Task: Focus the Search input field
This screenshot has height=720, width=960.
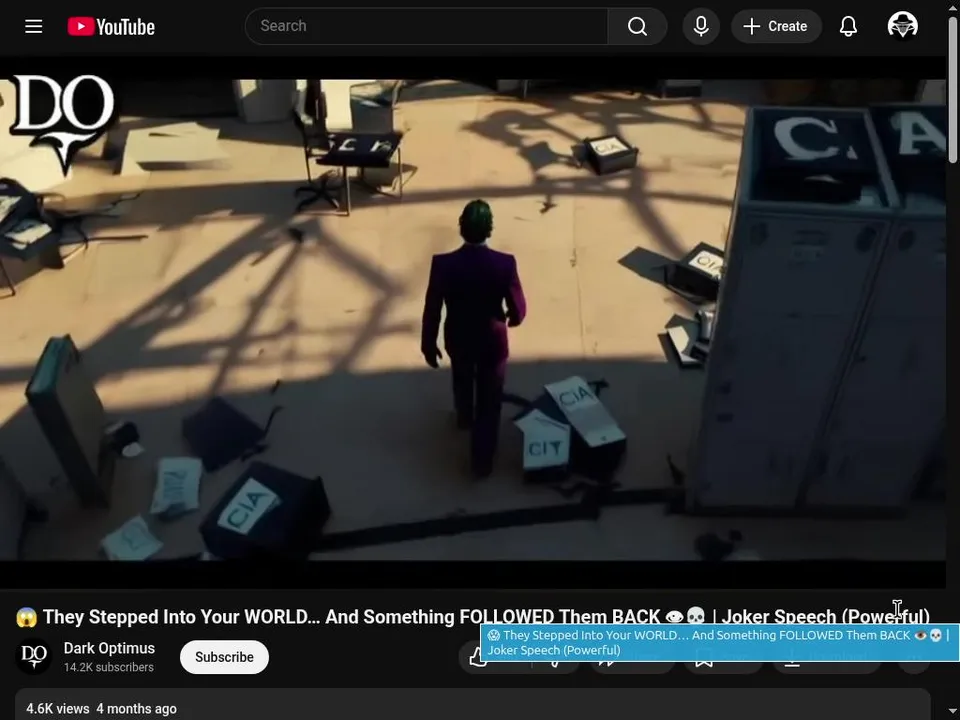Action: [427, 26]
